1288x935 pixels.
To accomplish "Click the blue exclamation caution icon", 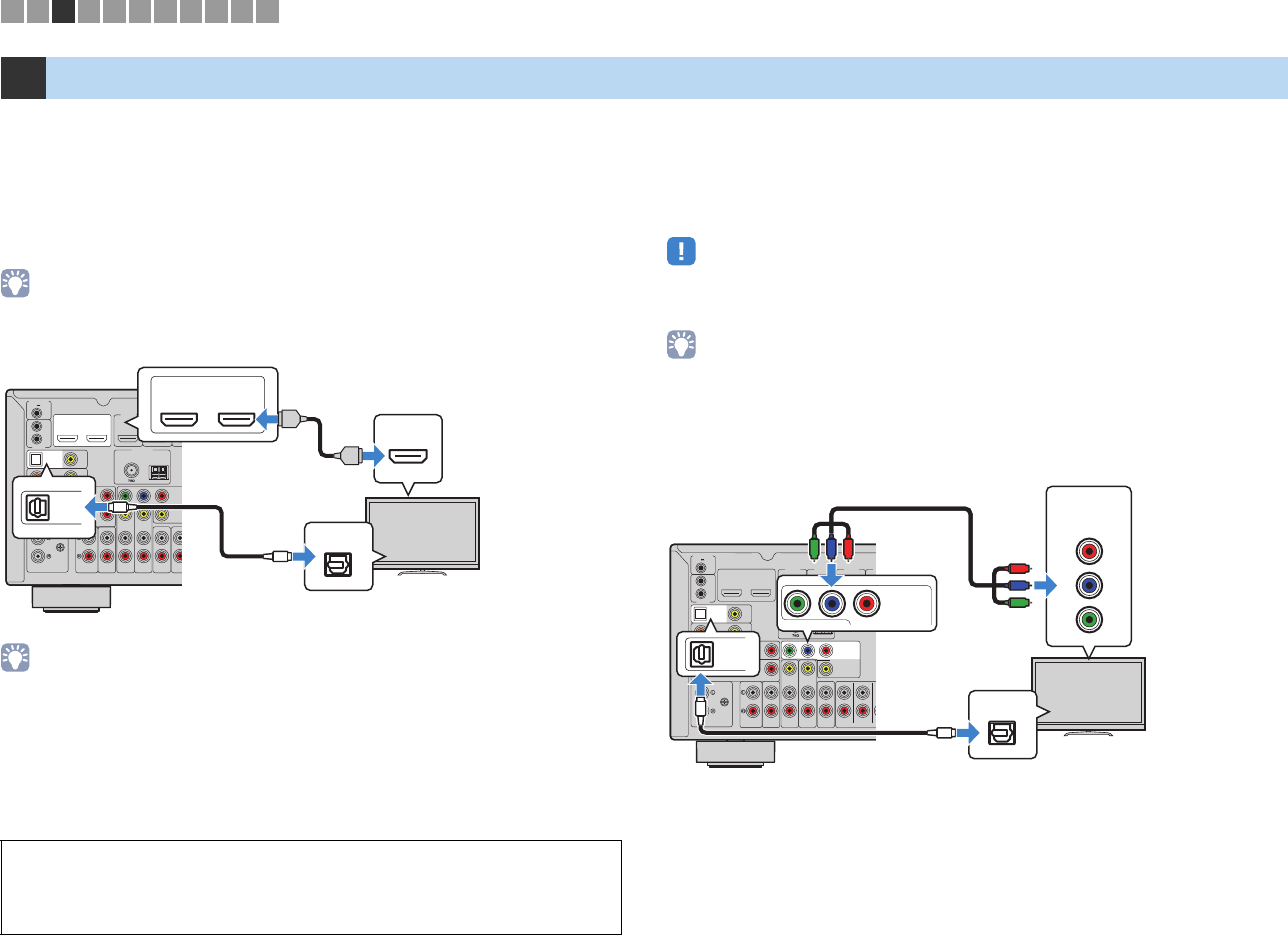I will (x=680, y=251).
